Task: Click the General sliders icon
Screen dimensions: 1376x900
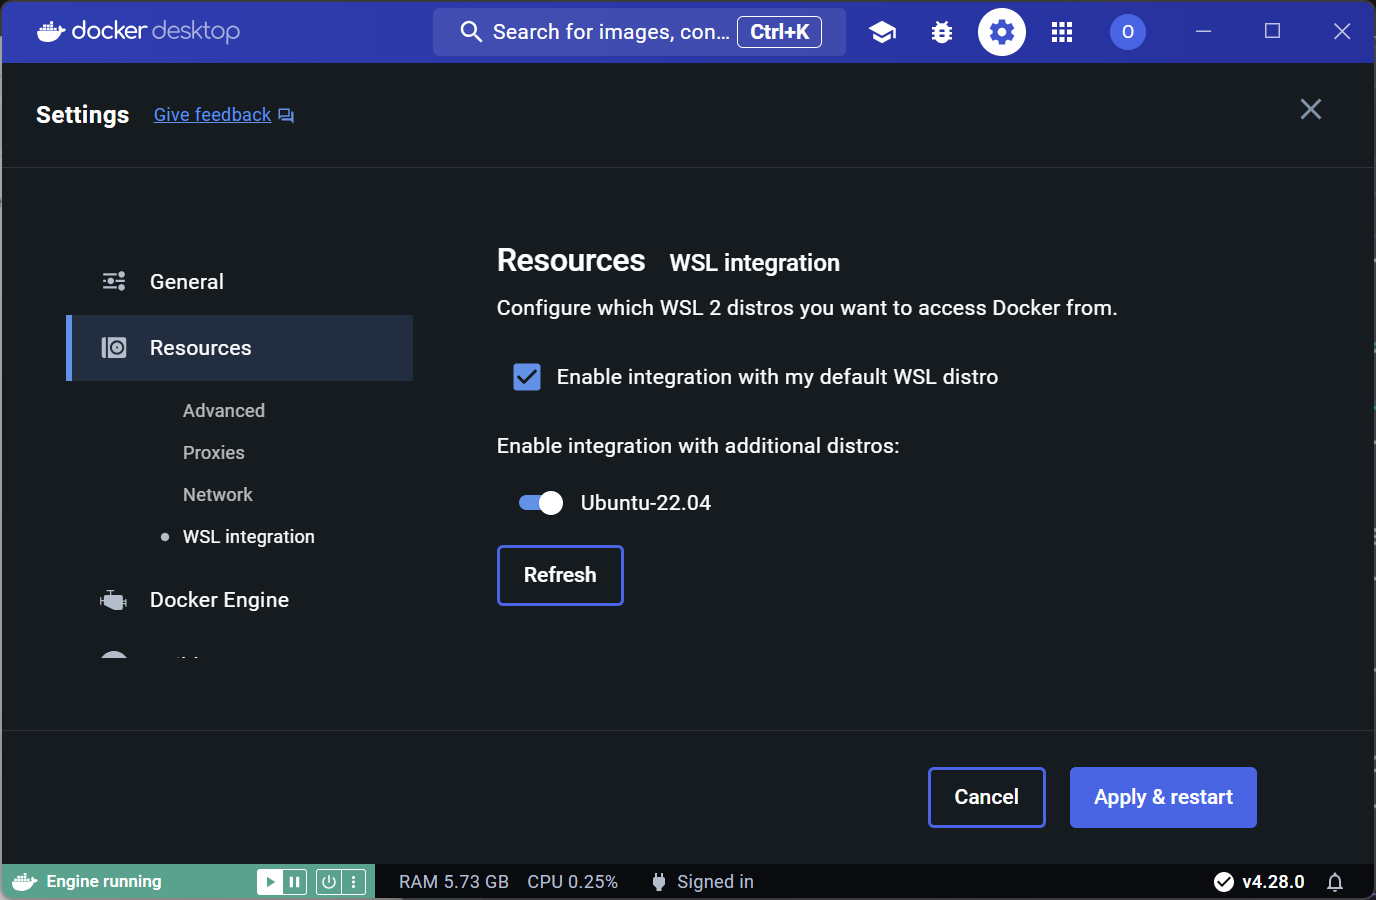Action: coord(114,282)
